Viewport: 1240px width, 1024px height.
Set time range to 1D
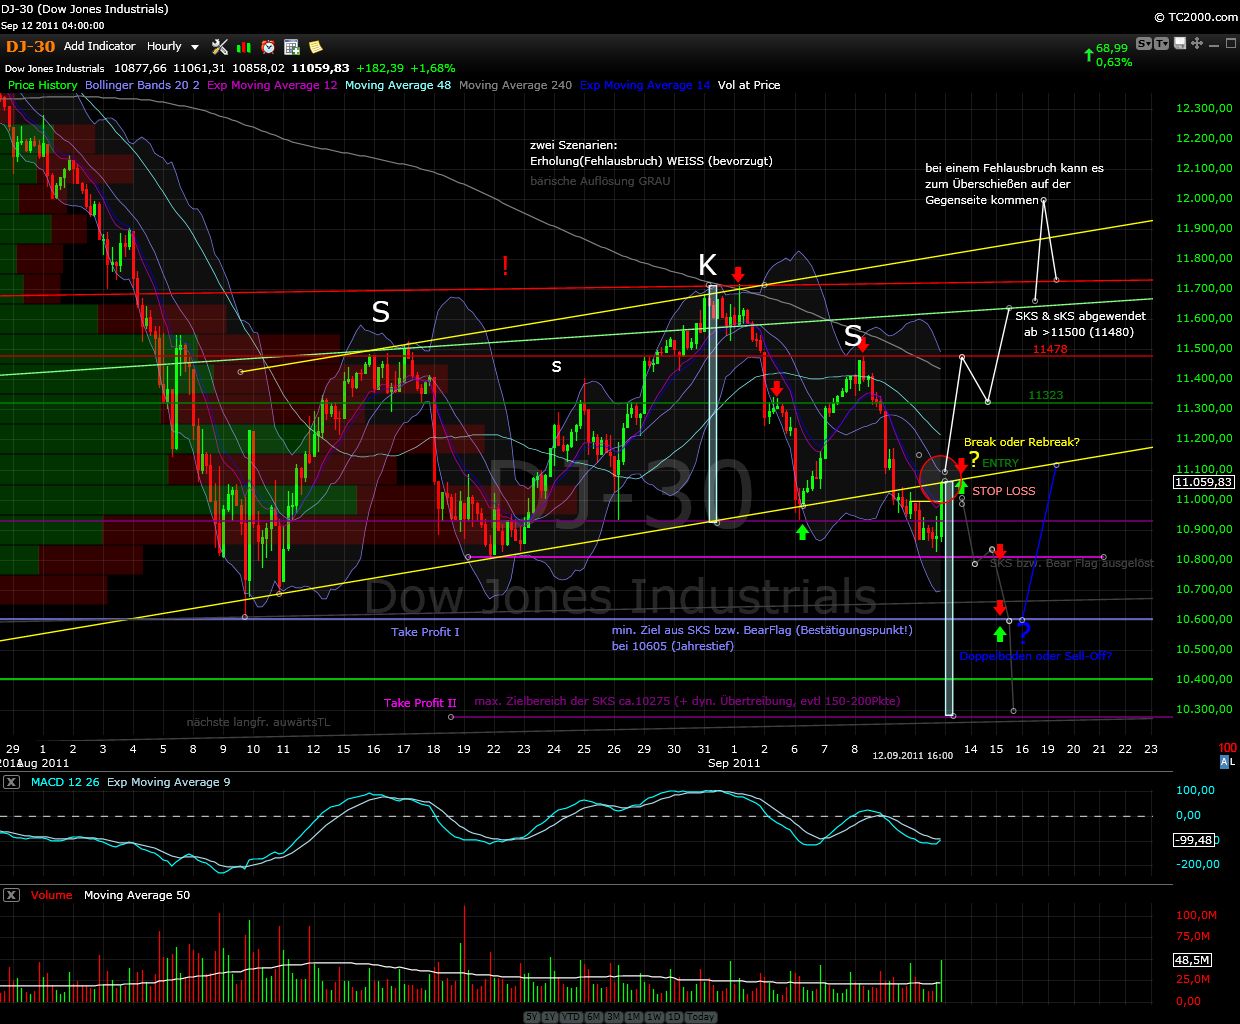click(x=672, y=1017)
